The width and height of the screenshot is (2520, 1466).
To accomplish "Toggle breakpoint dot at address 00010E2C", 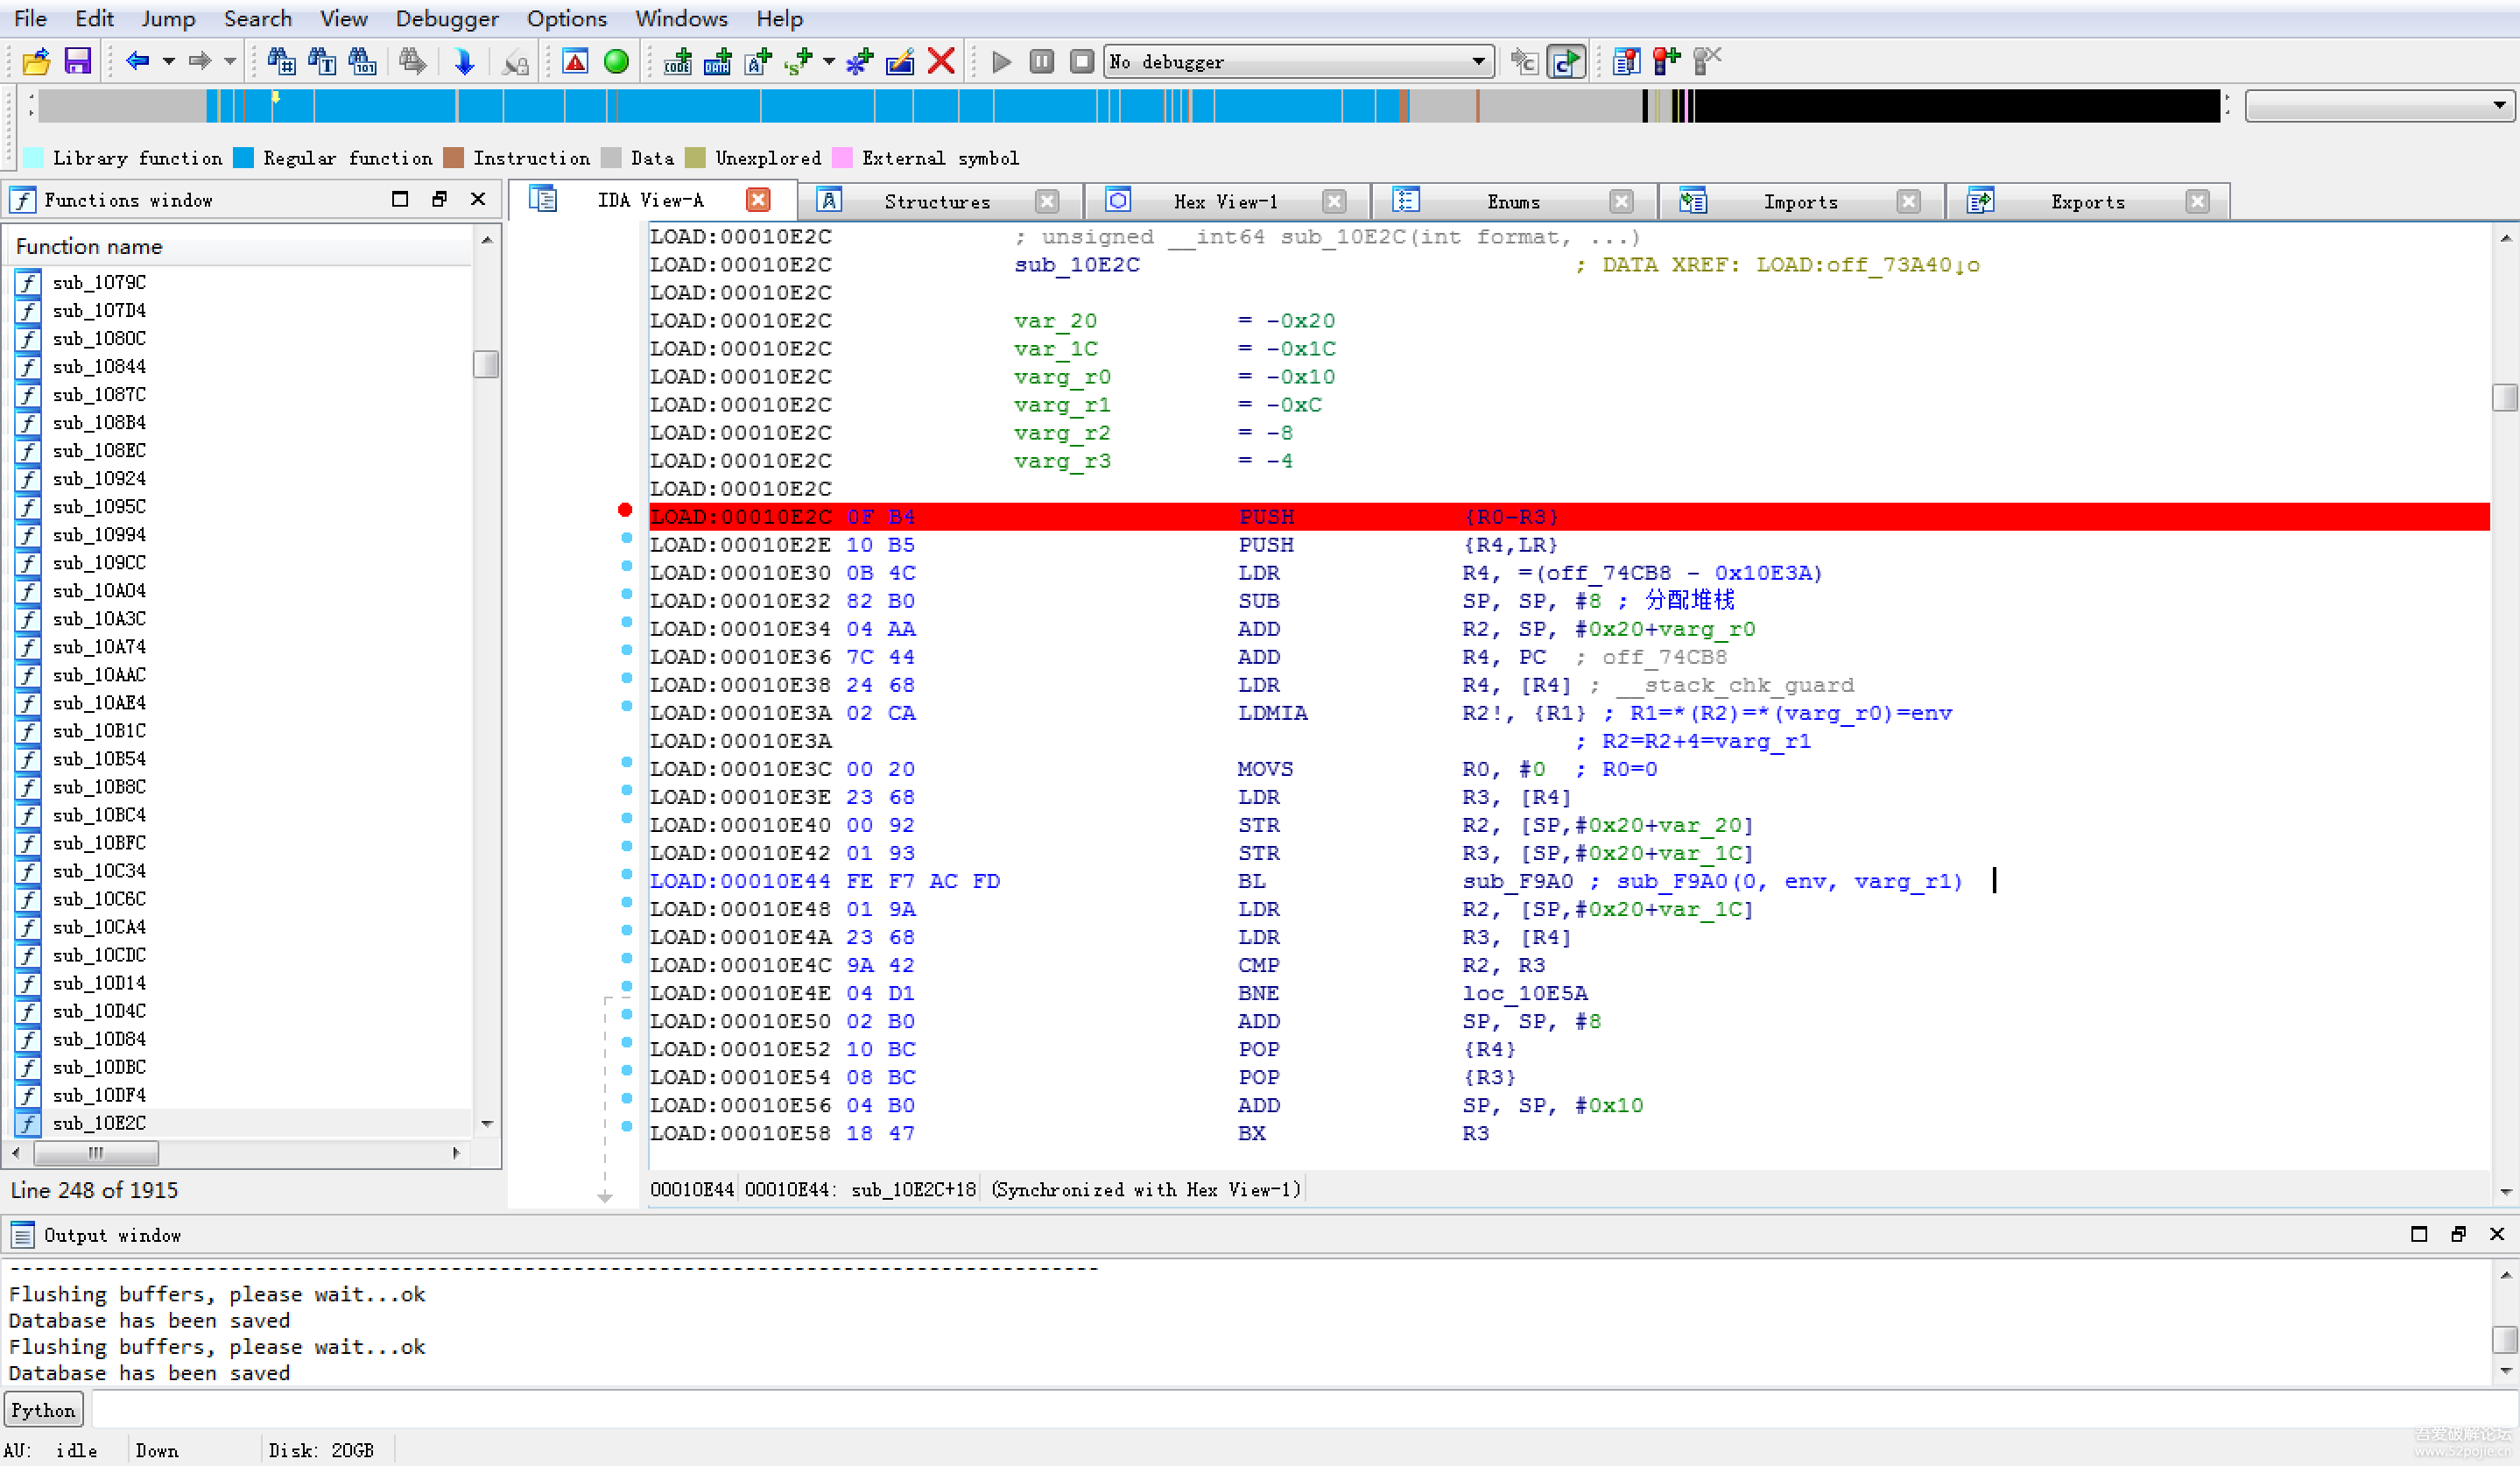I will [625, 511].
